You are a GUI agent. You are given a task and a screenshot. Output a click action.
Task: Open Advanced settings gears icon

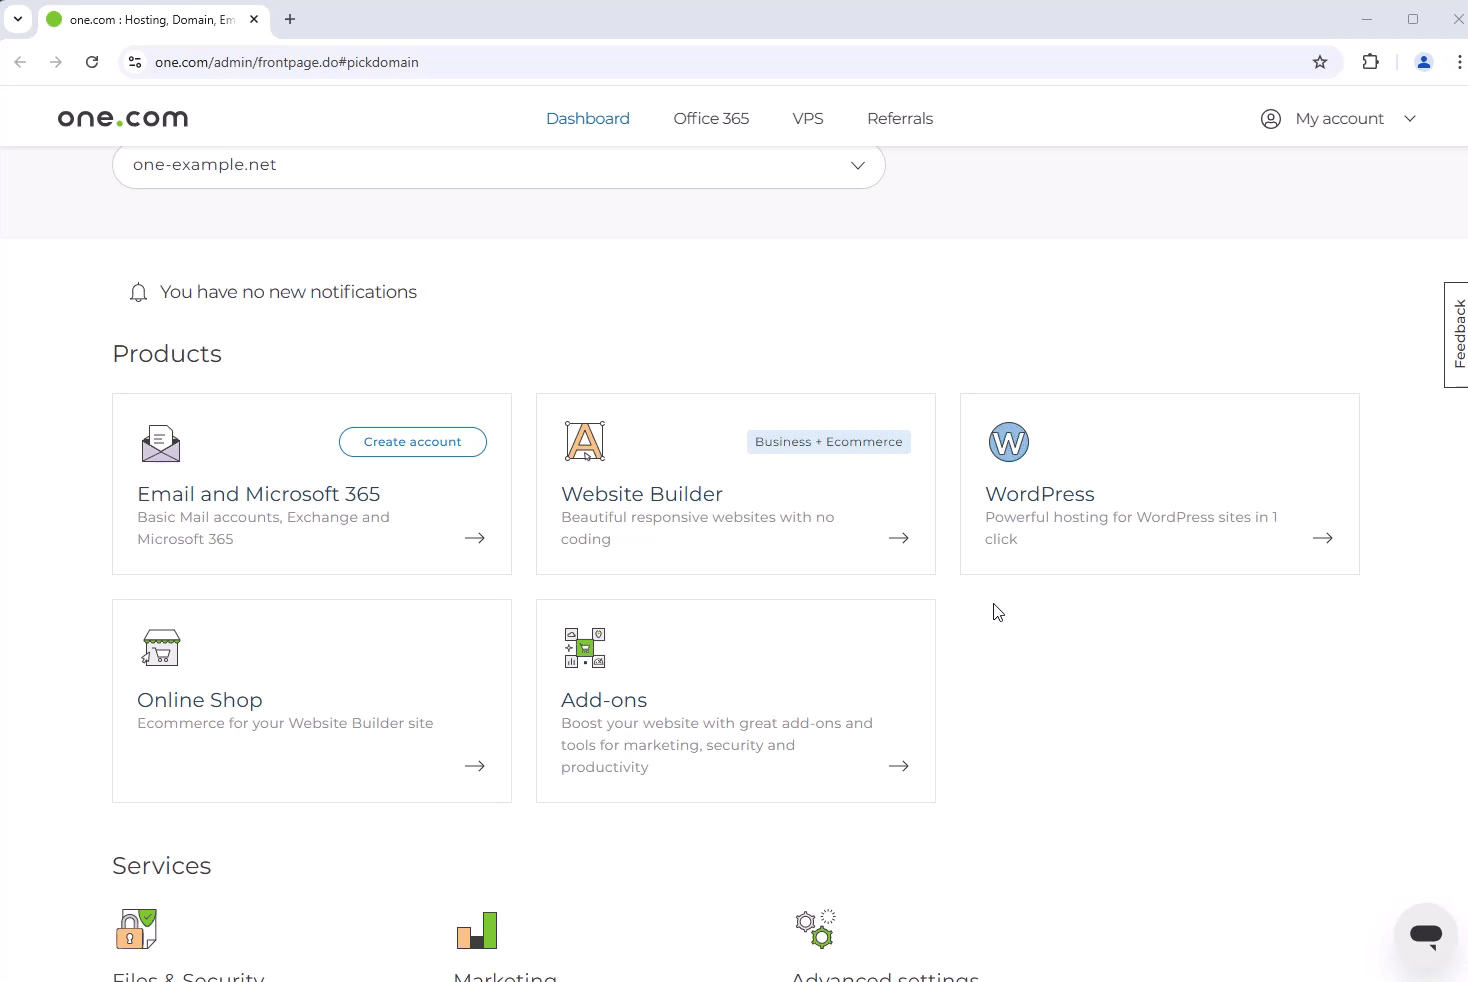tap(816, 929)
